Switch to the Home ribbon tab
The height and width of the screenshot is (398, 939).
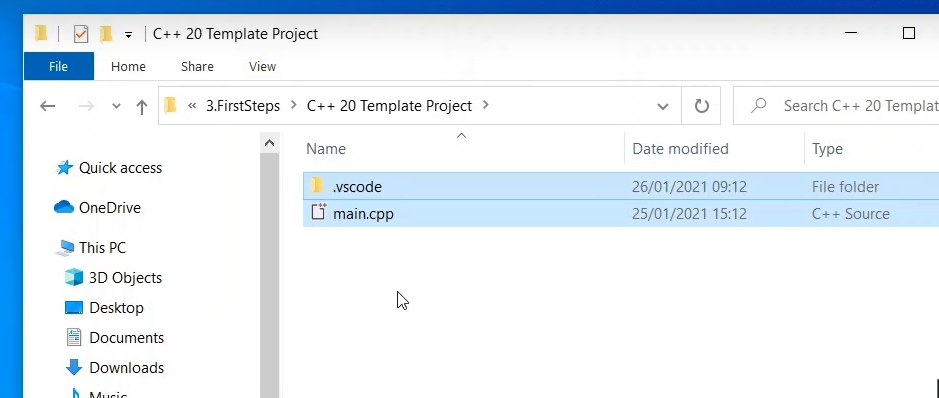tap(128, 66)
